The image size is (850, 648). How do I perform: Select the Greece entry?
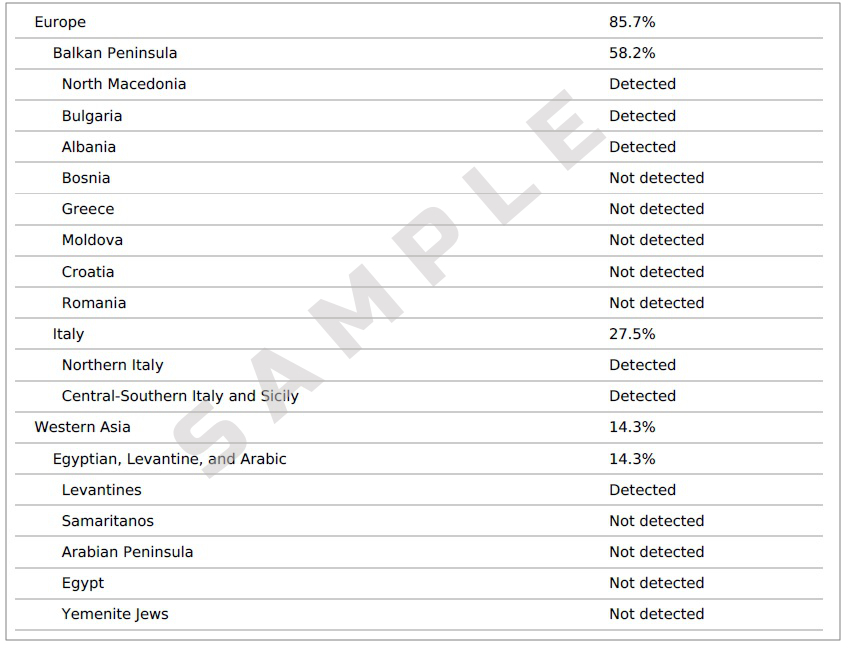tap(88, 209)
